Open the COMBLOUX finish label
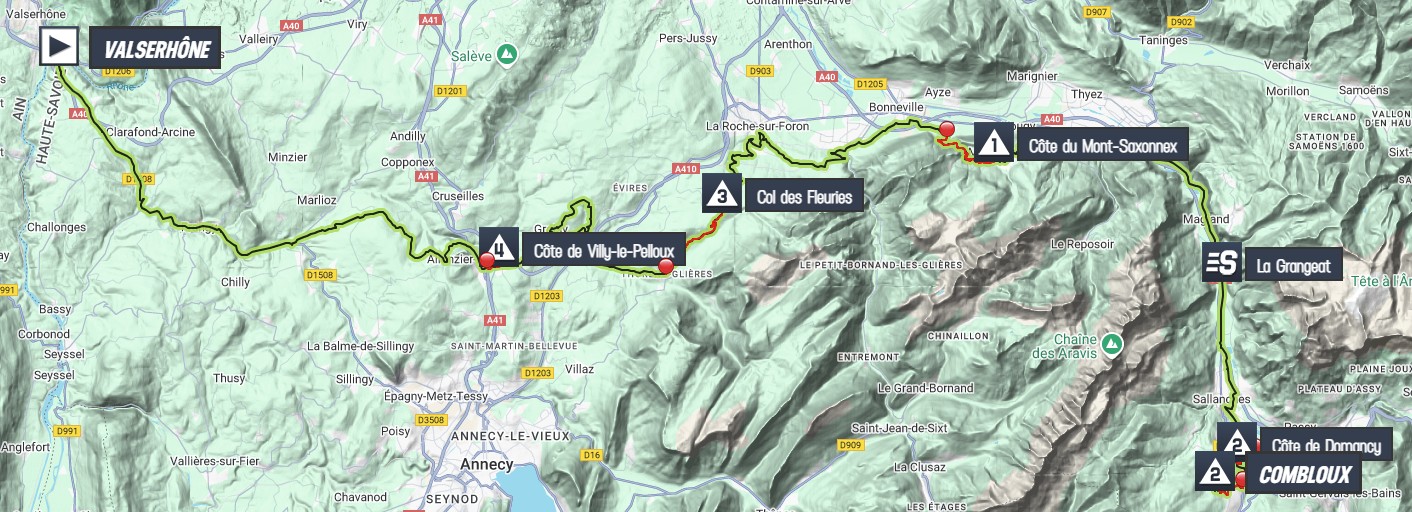This screenshot has height=512, width=1412. 1304,475
